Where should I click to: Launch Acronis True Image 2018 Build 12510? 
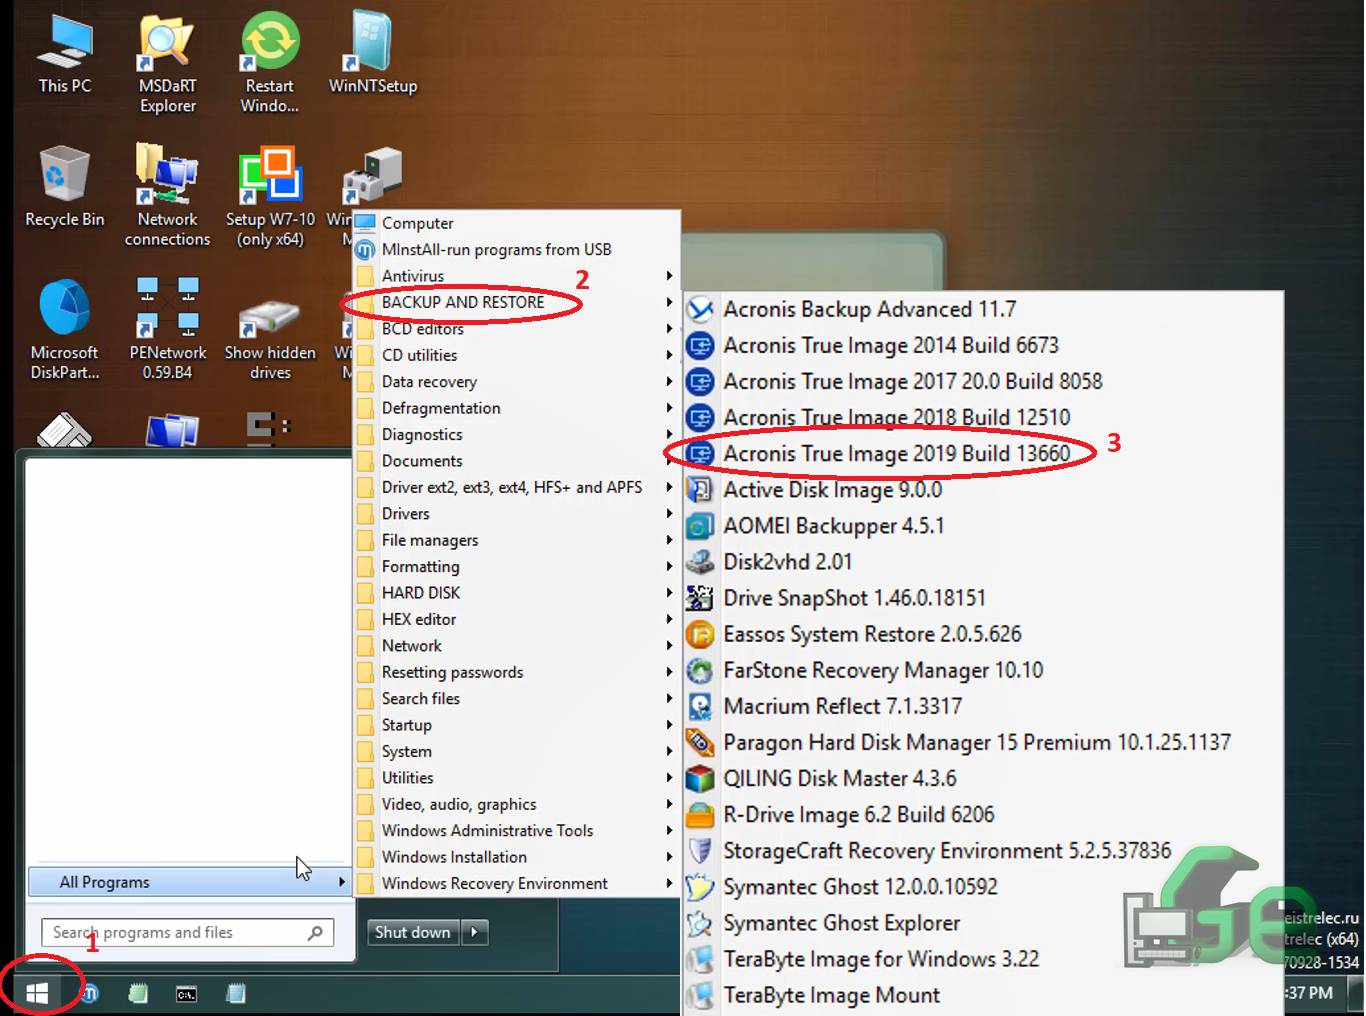[x=982, y=417]
